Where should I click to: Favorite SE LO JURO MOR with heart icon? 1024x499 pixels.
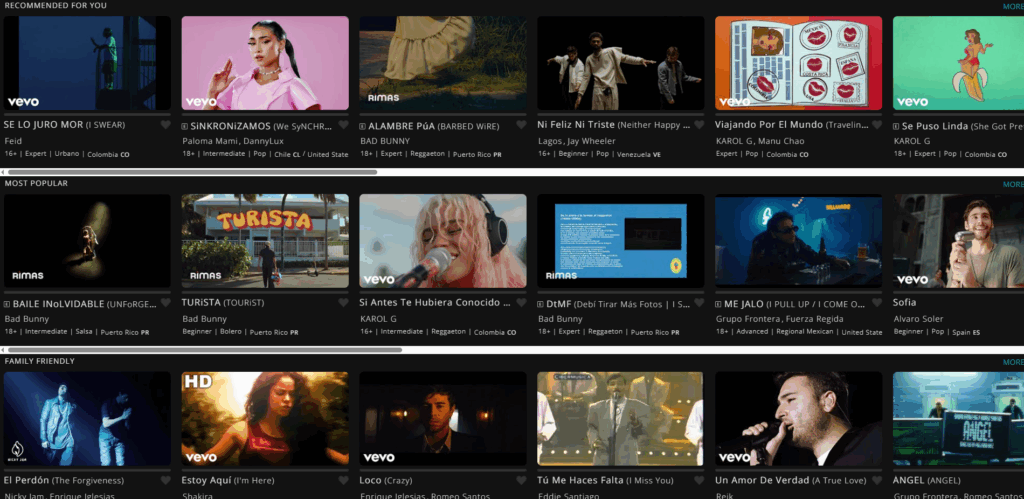click(x=166, y=125)
